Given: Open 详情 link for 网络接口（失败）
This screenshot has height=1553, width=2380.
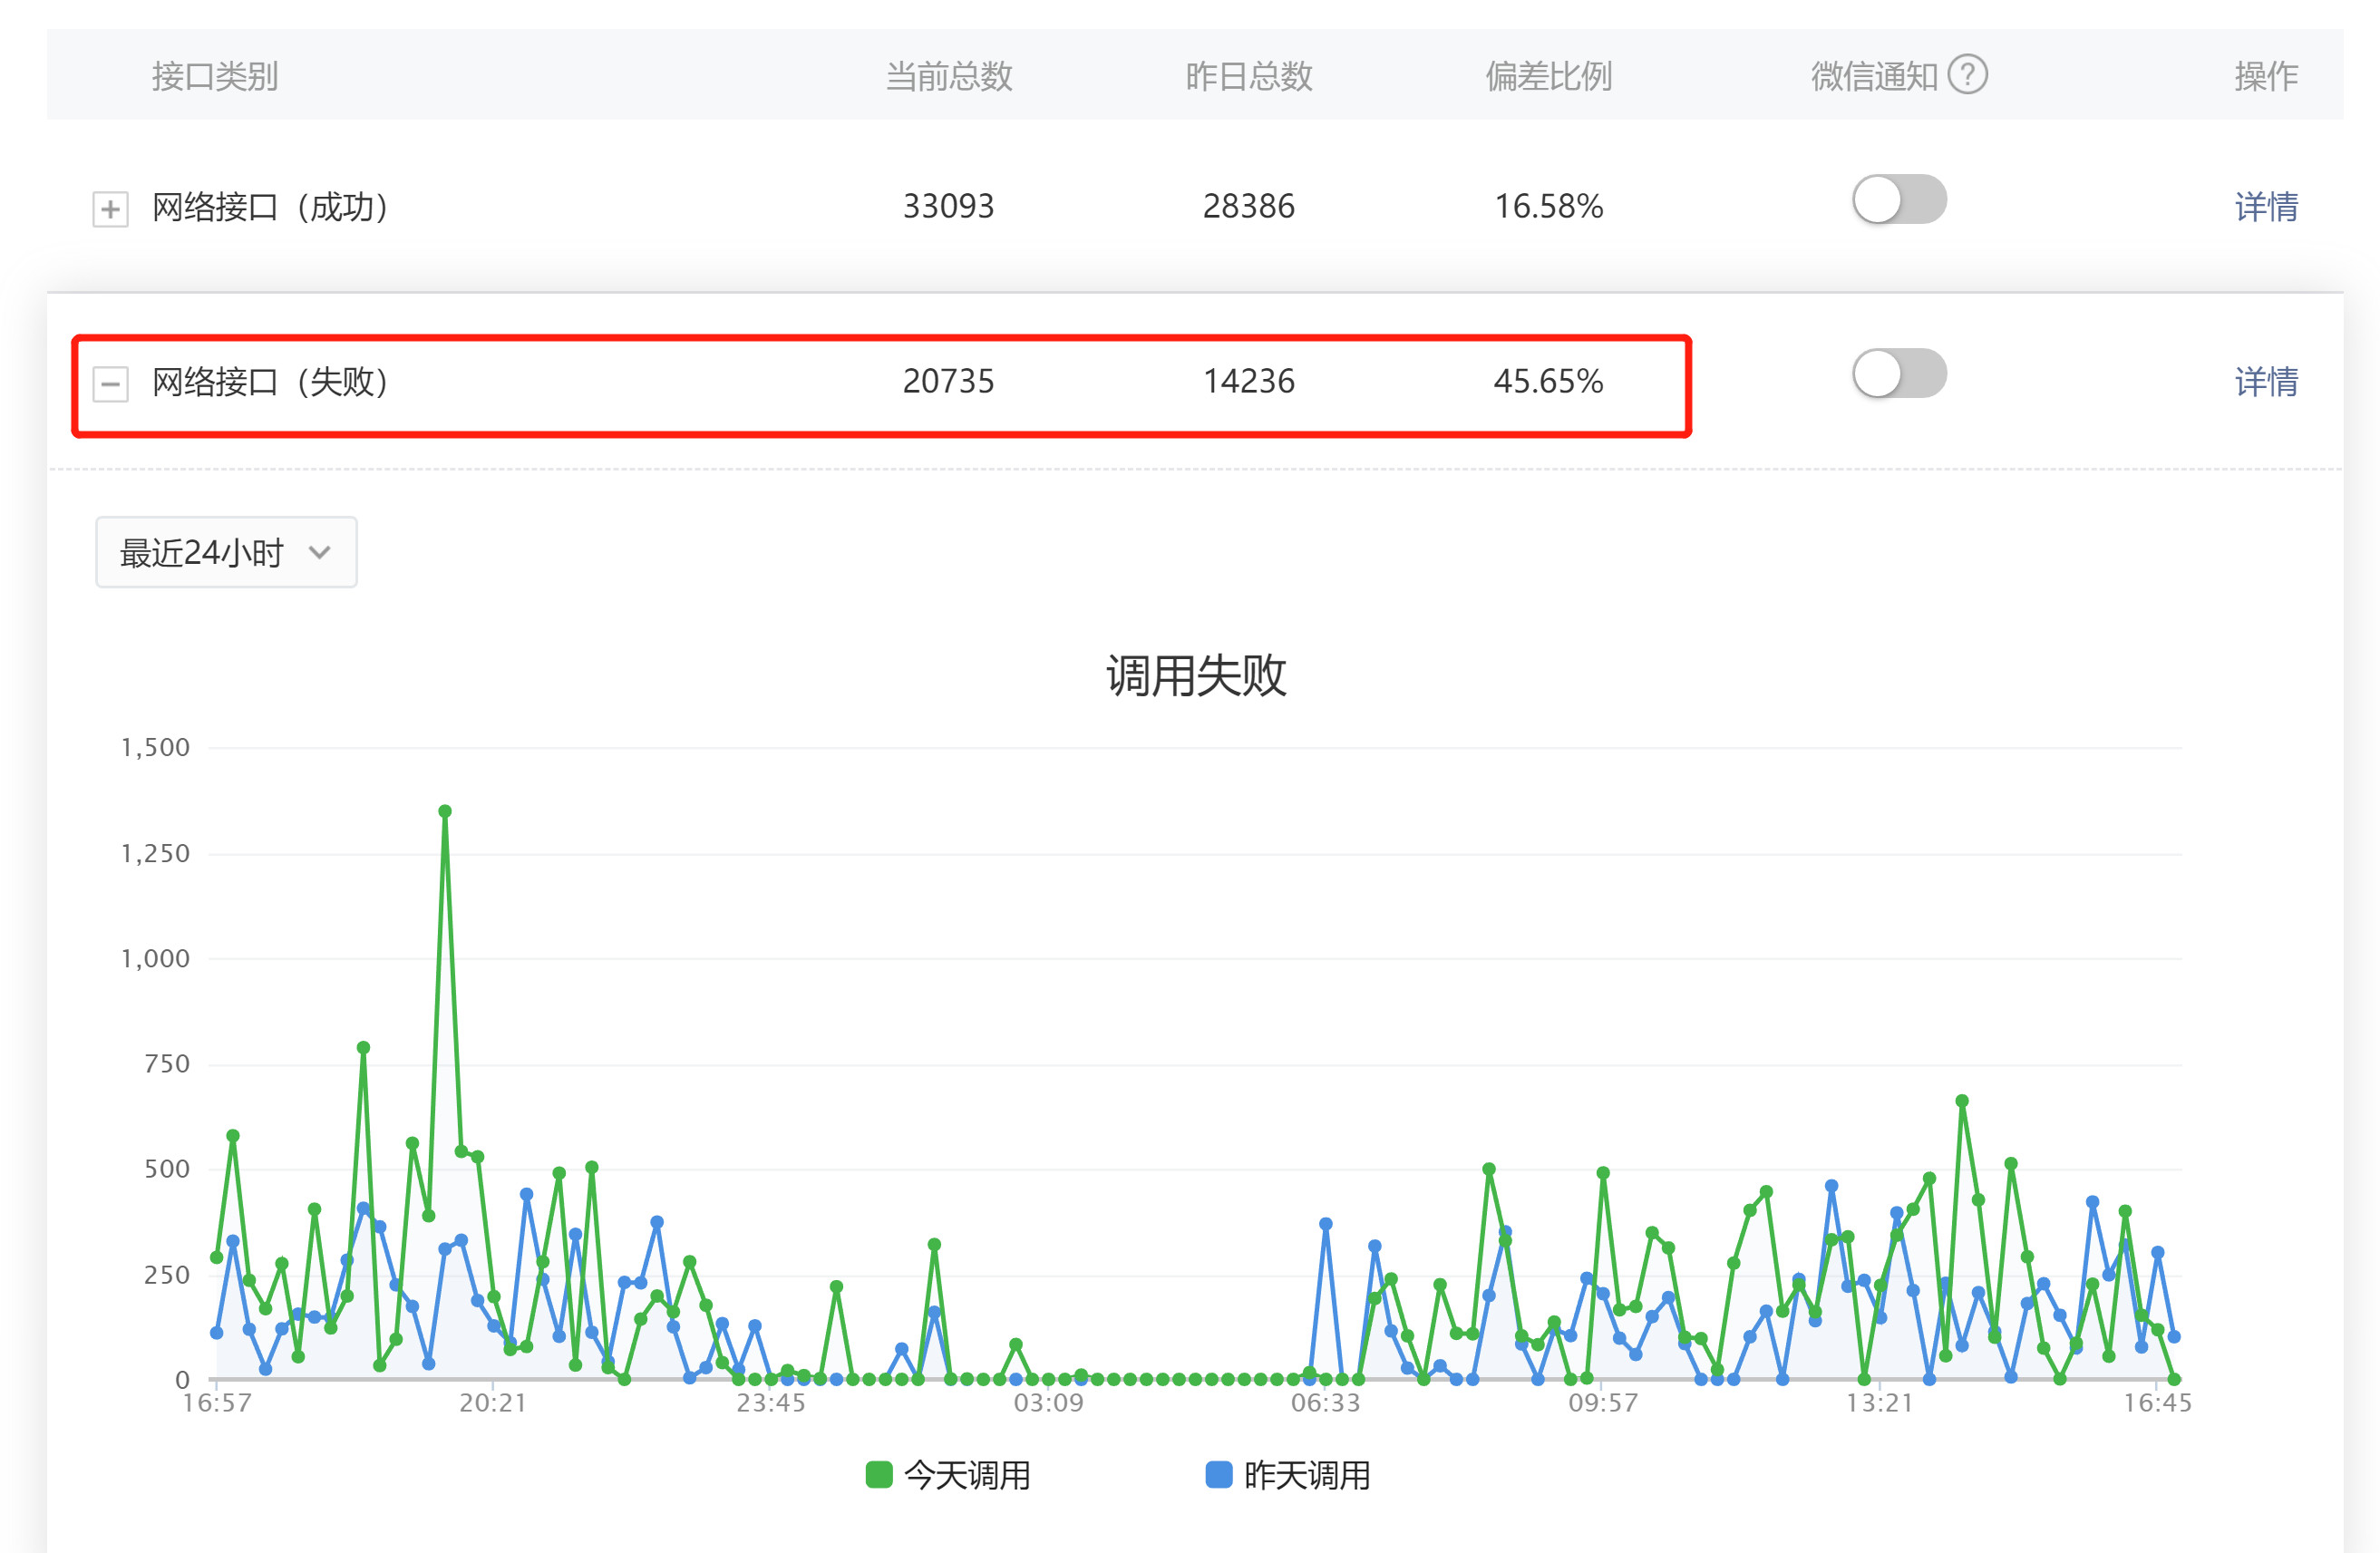Looking at the screenshot, I should point(2265,381).
